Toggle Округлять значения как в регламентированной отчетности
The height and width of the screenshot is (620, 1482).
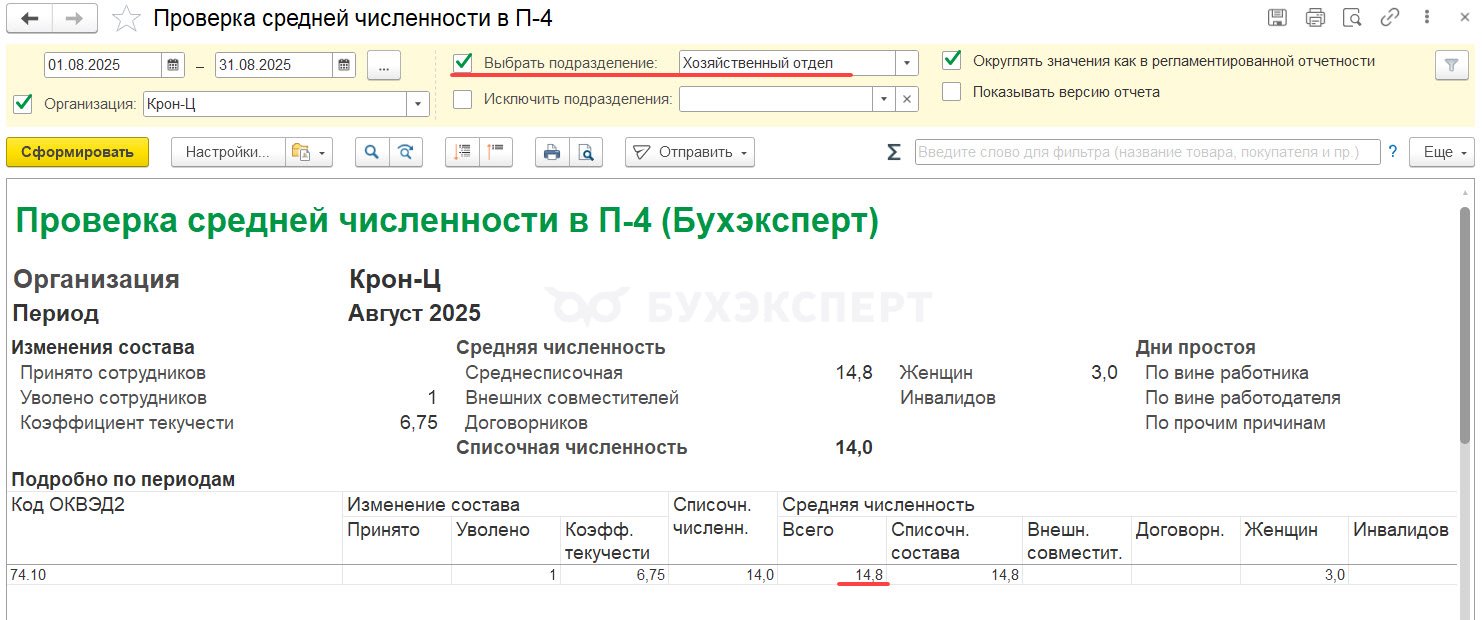(952, 60)
